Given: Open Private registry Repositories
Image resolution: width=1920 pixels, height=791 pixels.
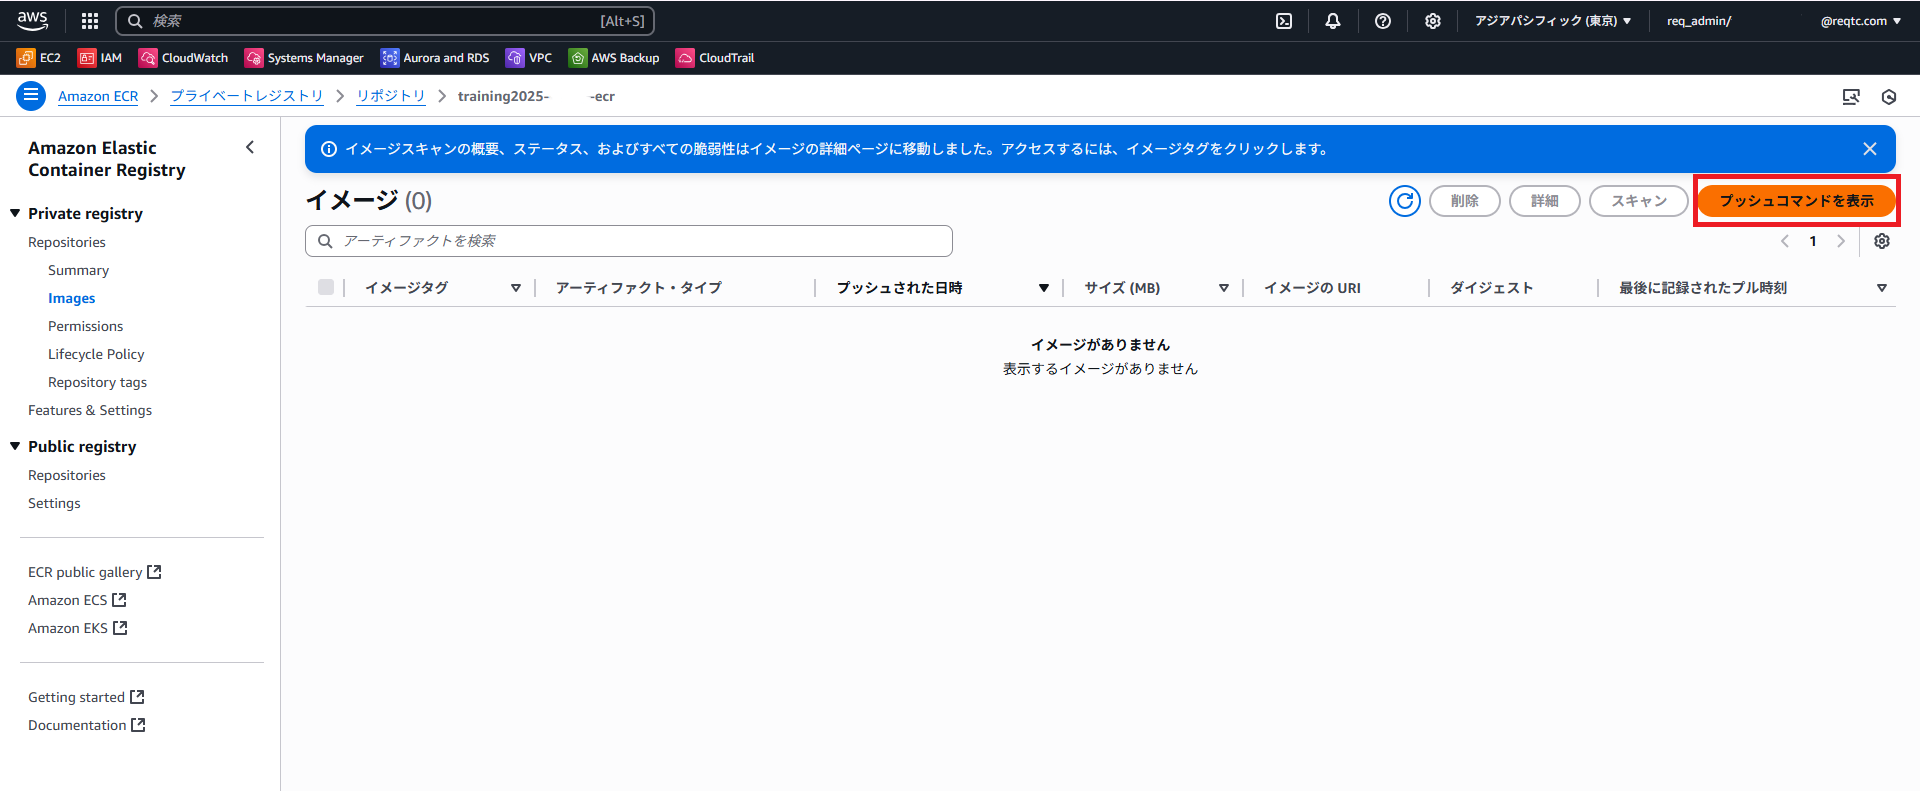Looking at the screenshot, I should click(x=67, y=242).
